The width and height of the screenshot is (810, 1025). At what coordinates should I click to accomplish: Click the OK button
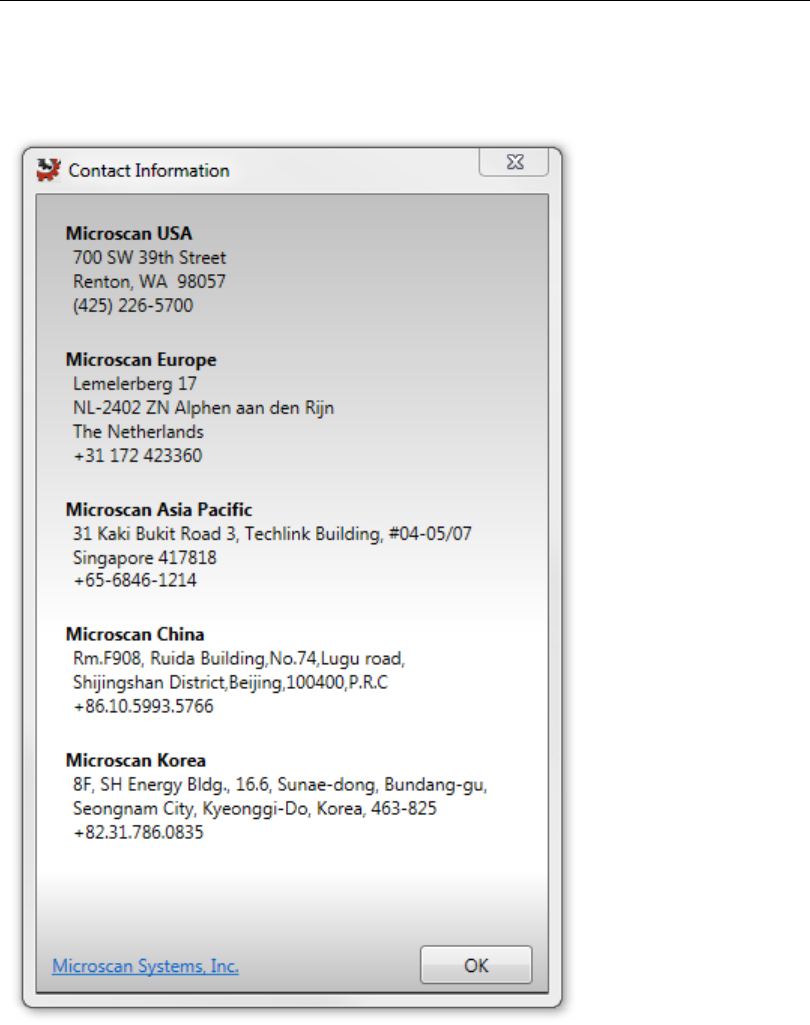pyautogui.click(x=476, y=965)
